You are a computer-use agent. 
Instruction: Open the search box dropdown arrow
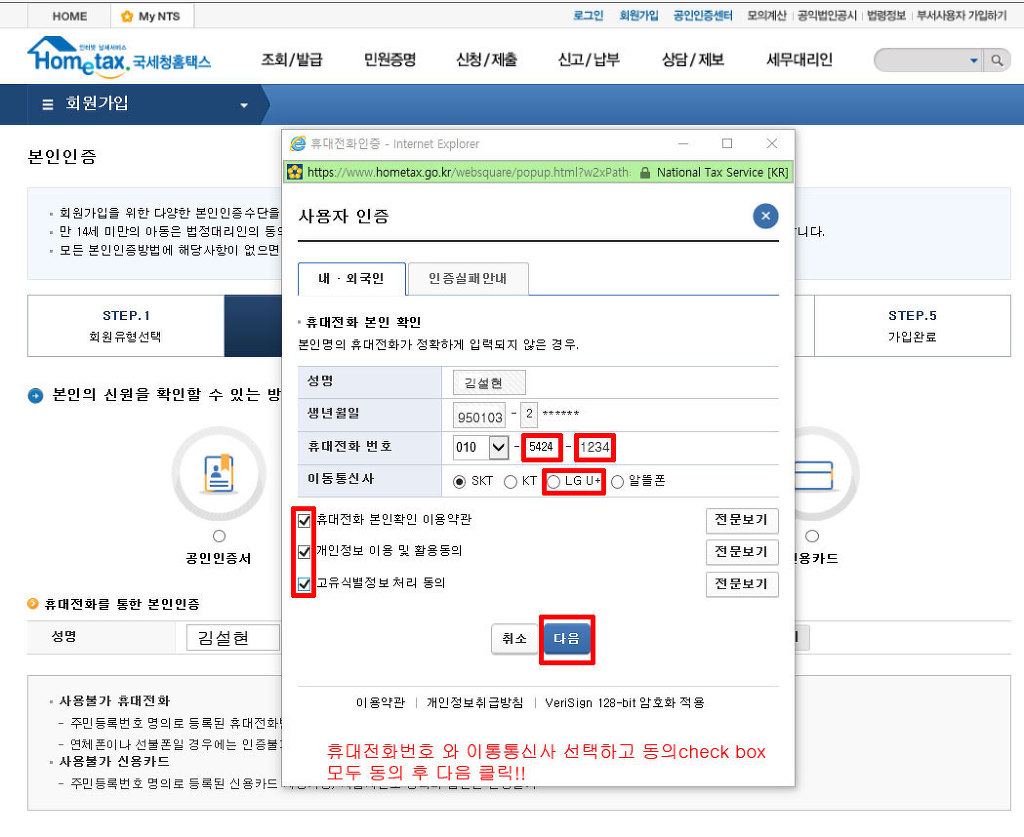(974, 60)
